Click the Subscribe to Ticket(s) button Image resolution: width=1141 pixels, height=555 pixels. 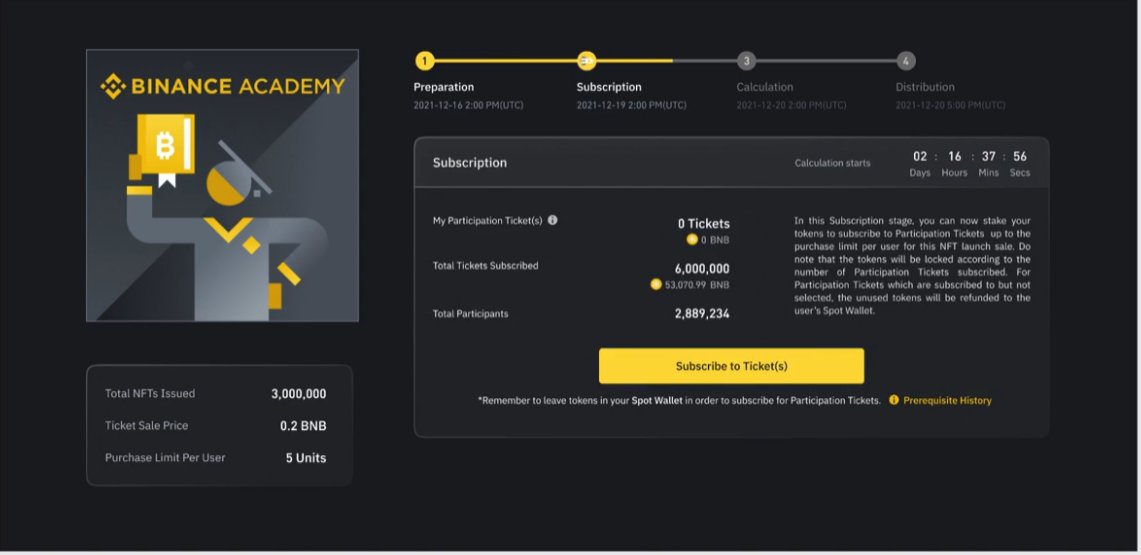(731, 366)
